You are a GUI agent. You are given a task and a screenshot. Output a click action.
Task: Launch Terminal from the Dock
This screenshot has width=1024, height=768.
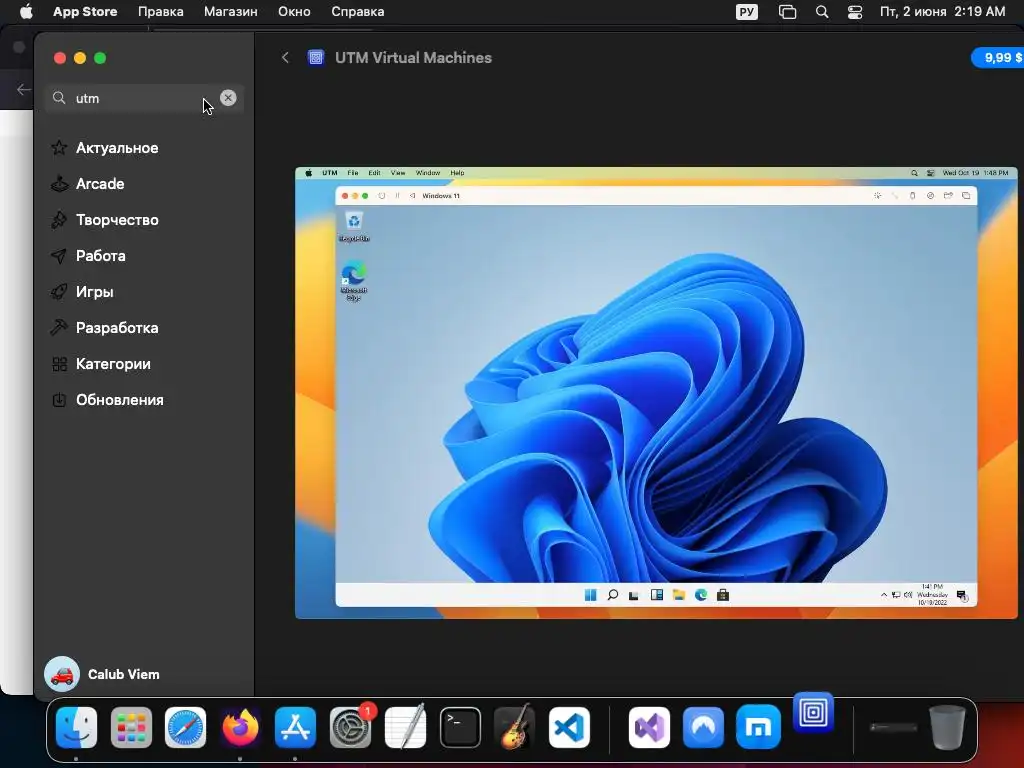point(460,727)
